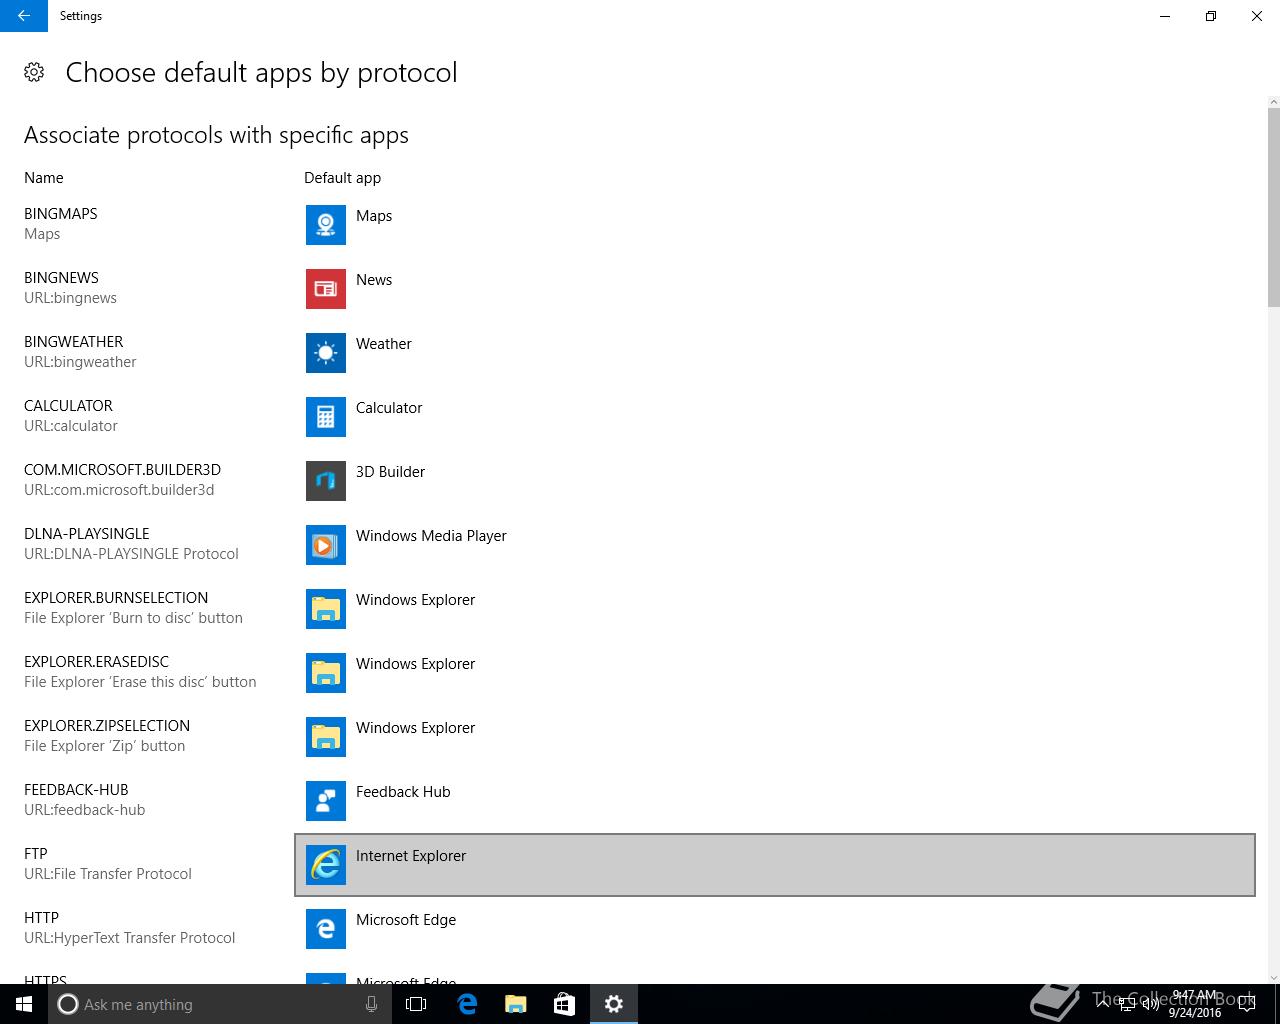Change default app labeled Weather
The height and width of the screenshot is (1024, 1280).
tap(384, 344)
